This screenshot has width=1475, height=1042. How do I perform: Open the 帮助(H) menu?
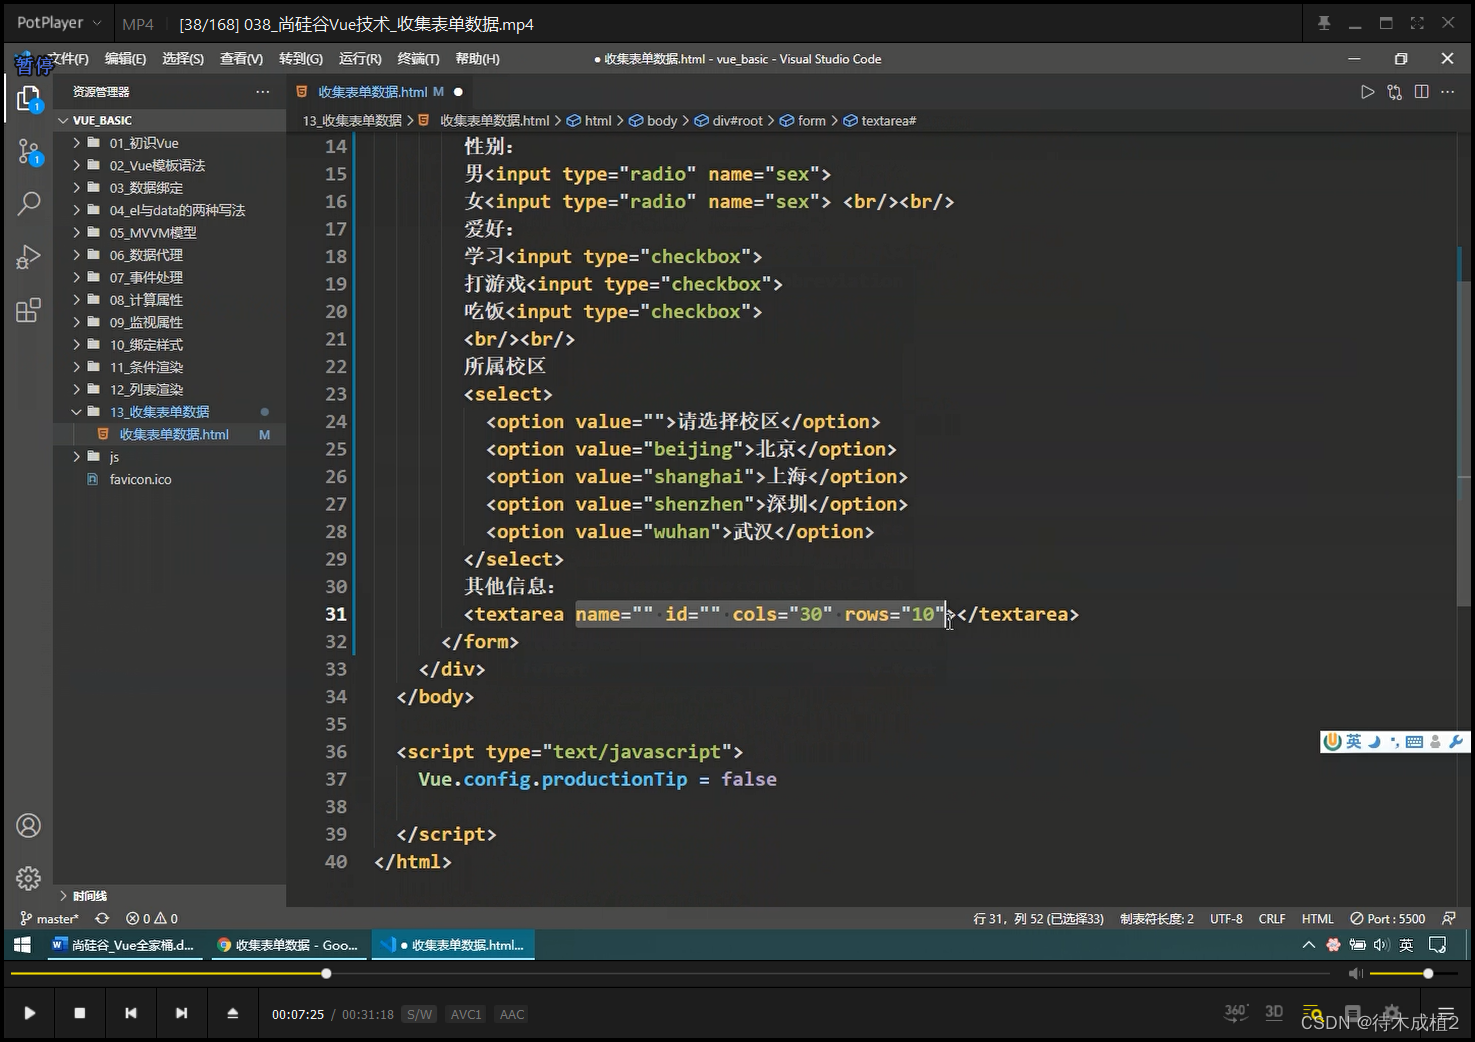pyautogui.click(x=477, y=59)
